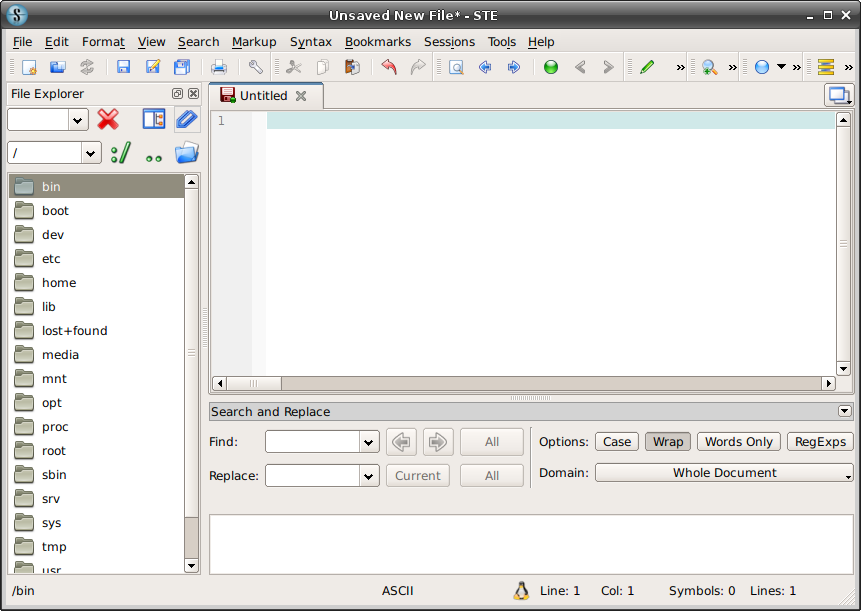Click the blue folder icon in File Explorer
Screen dimensions: 861x611
187,153
